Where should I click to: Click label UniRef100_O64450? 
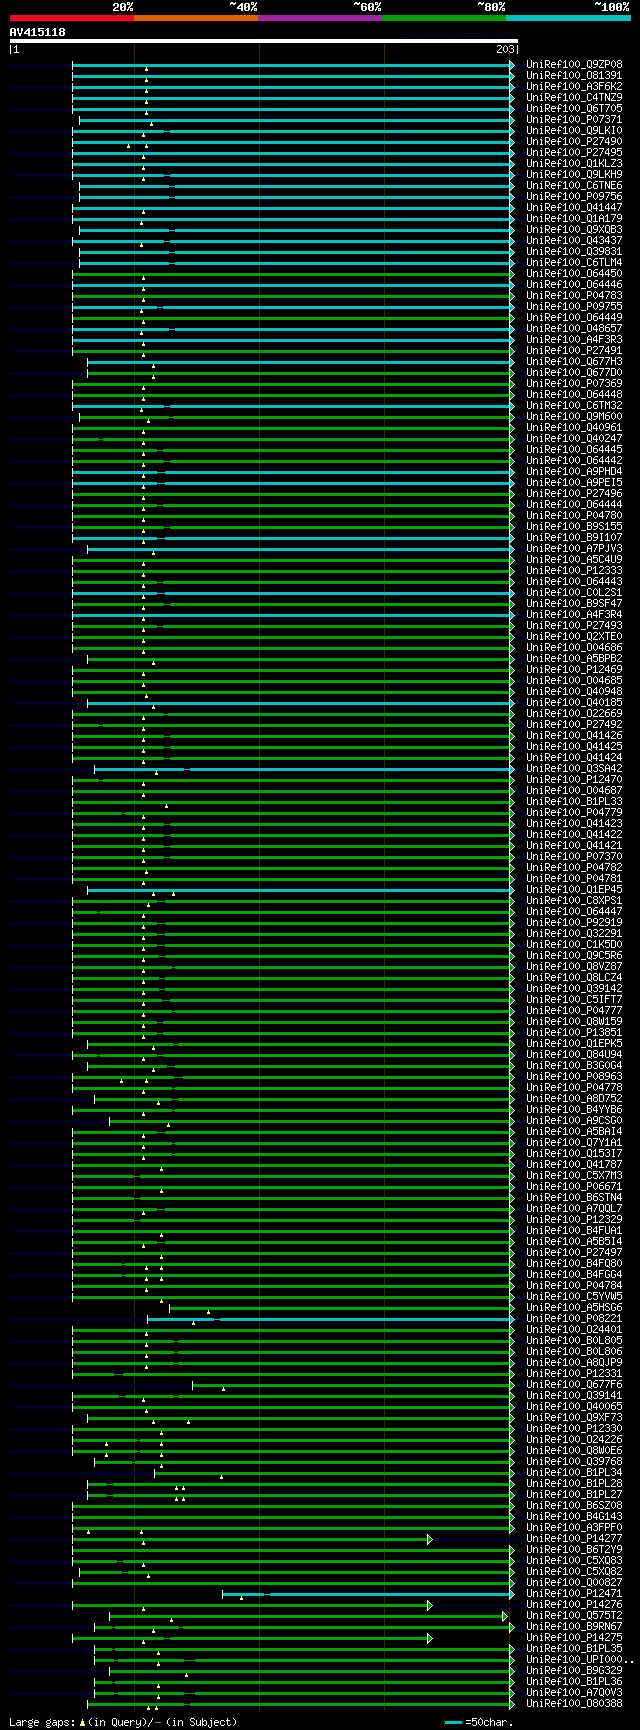coord(574,273)
